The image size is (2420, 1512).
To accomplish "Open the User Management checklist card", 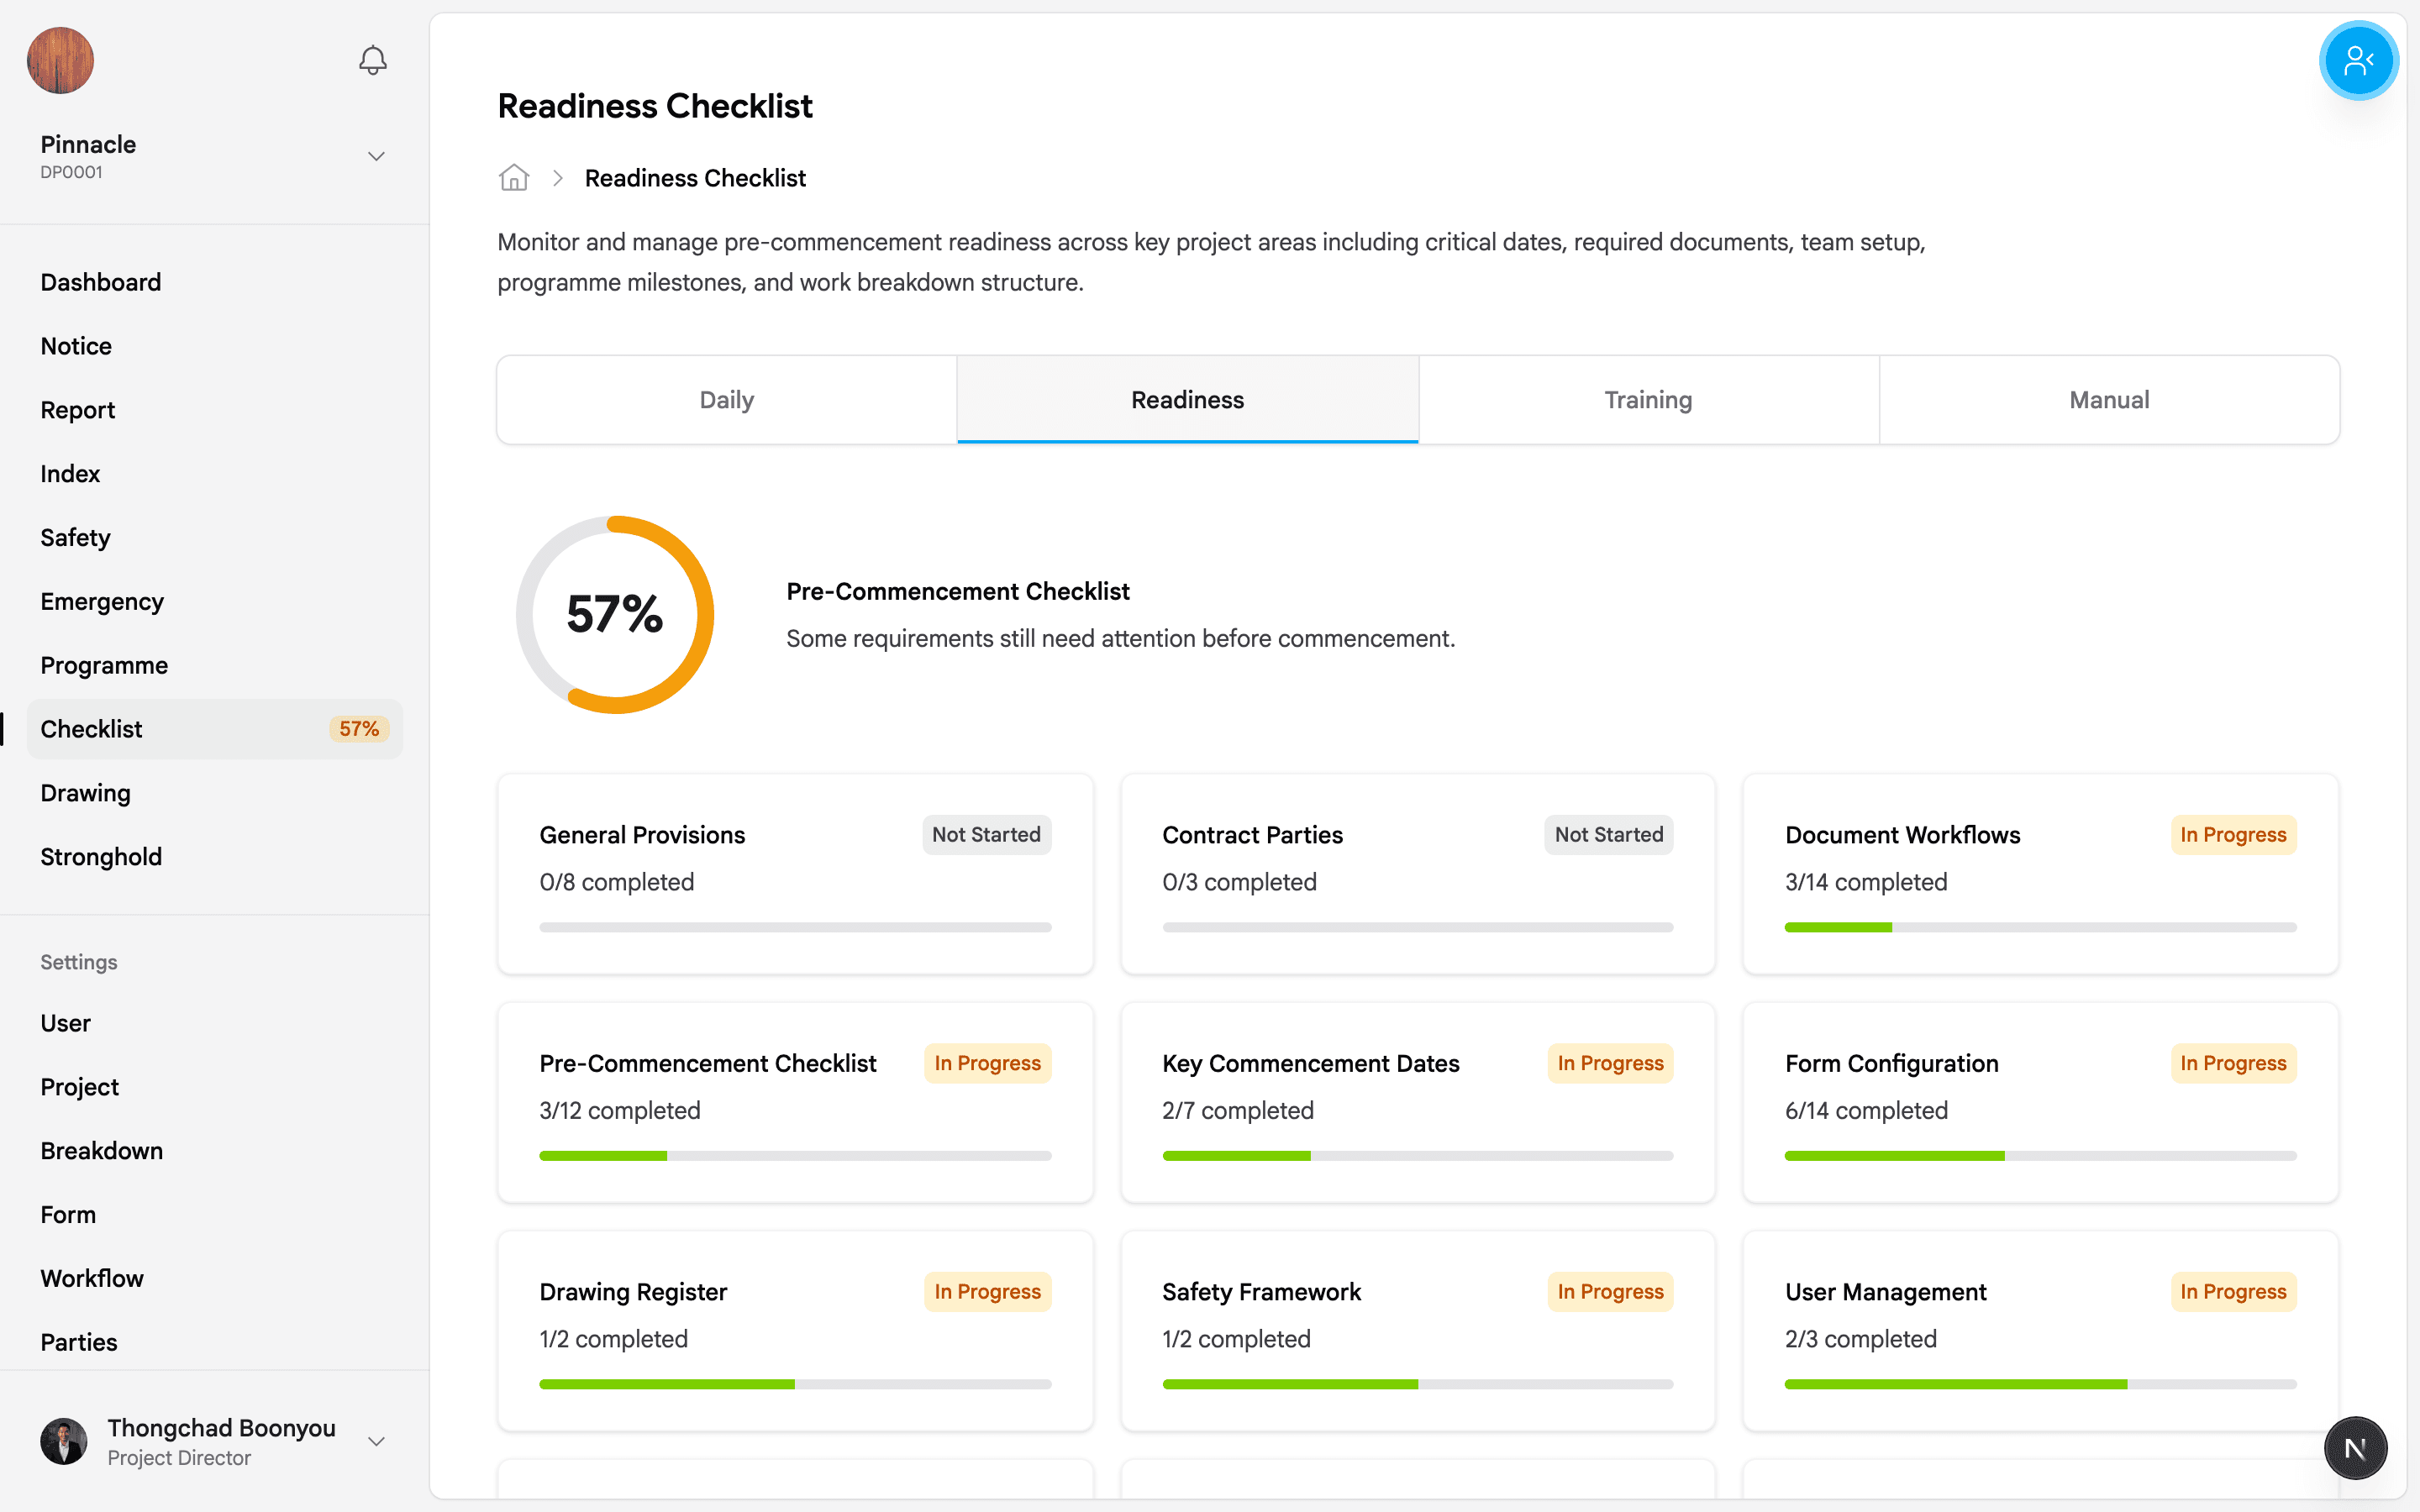I will coord(2040,1331).
